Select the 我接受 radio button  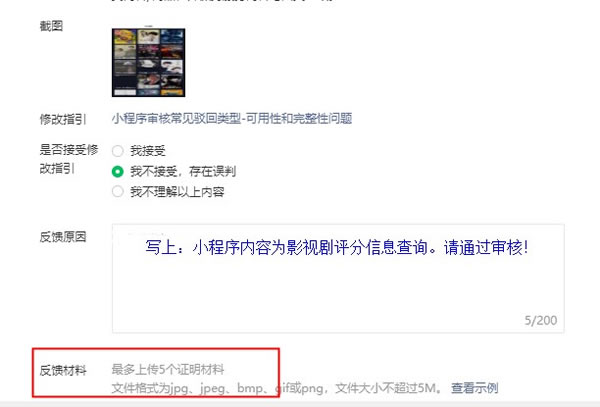coord(117,151)
